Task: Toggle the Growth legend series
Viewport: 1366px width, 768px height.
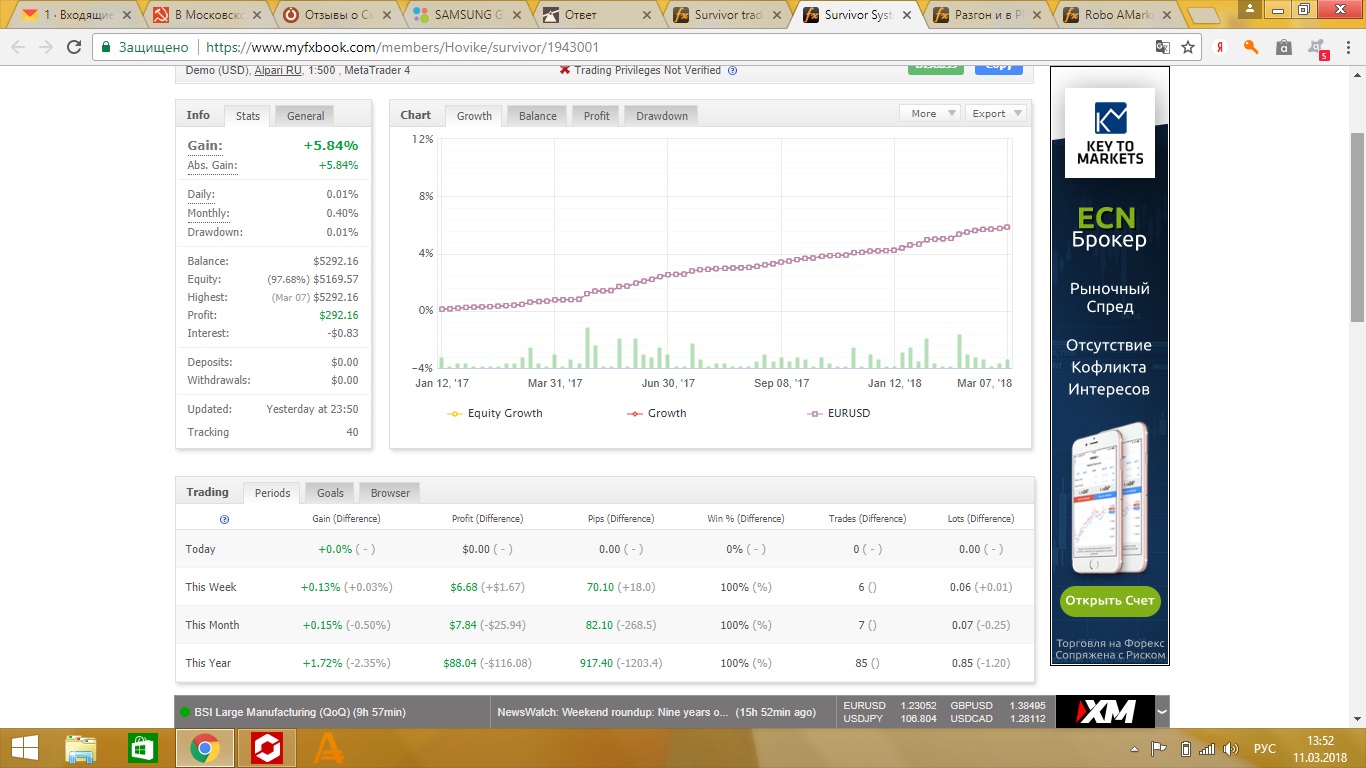Action: (656, 413)
